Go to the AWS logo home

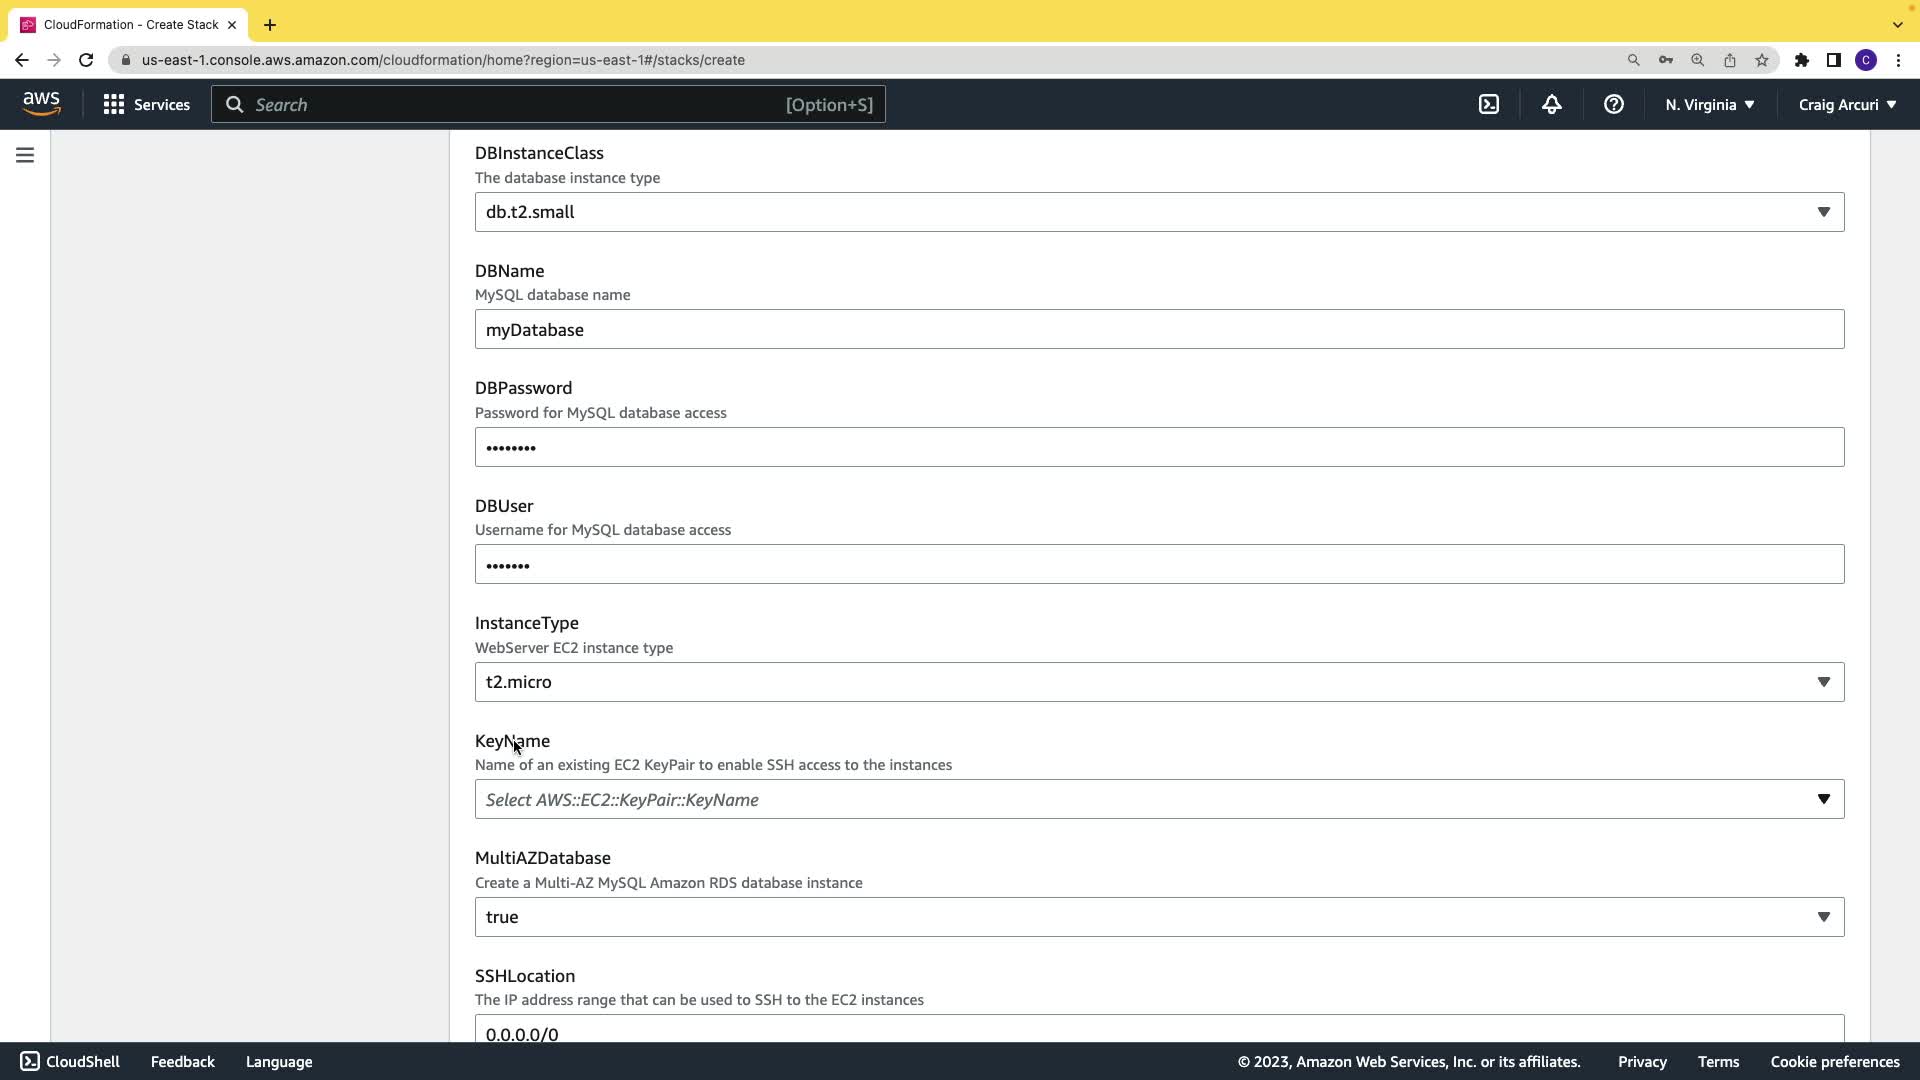[x=41, y=104]
